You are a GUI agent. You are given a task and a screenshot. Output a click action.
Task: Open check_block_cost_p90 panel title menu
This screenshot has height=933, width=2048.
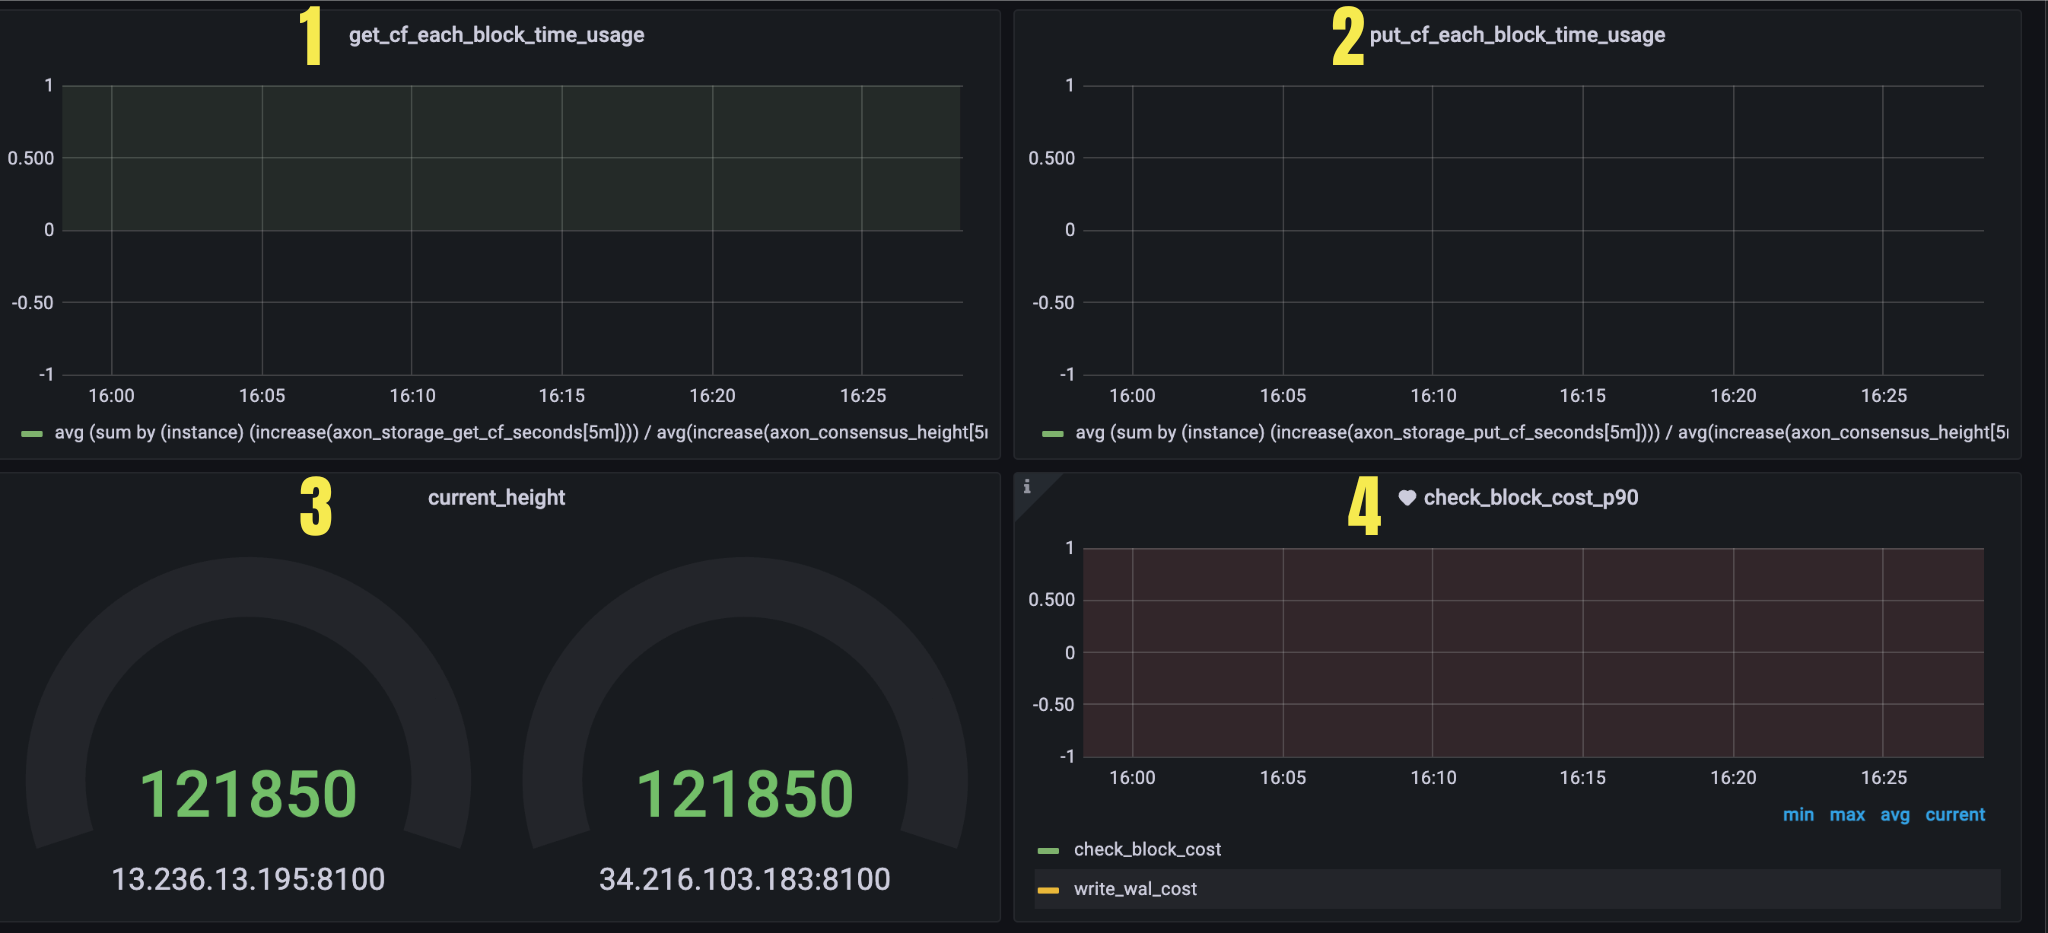(1530, 498)
